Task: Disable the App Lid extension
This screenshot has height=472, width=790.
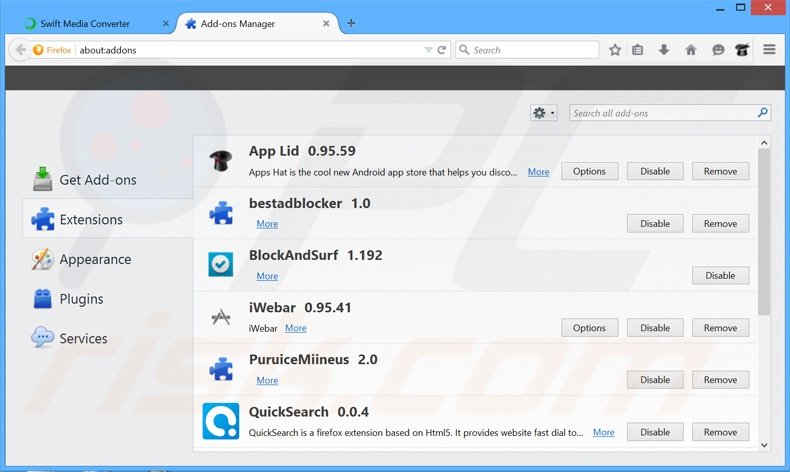Action: (x=655, y=171)
